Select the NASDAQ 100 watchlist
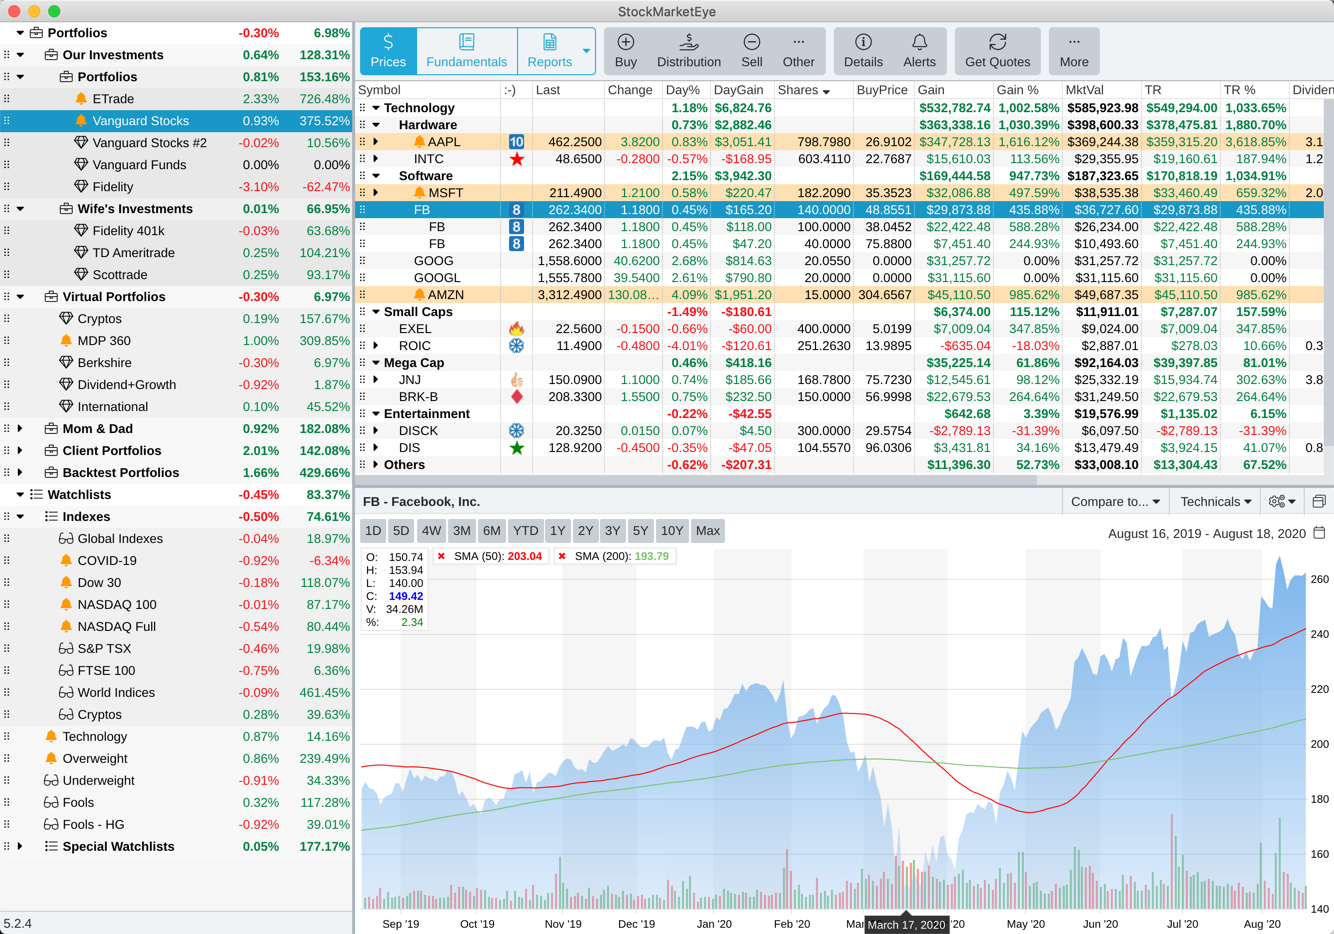The image size is (1334, 934). 117,605
